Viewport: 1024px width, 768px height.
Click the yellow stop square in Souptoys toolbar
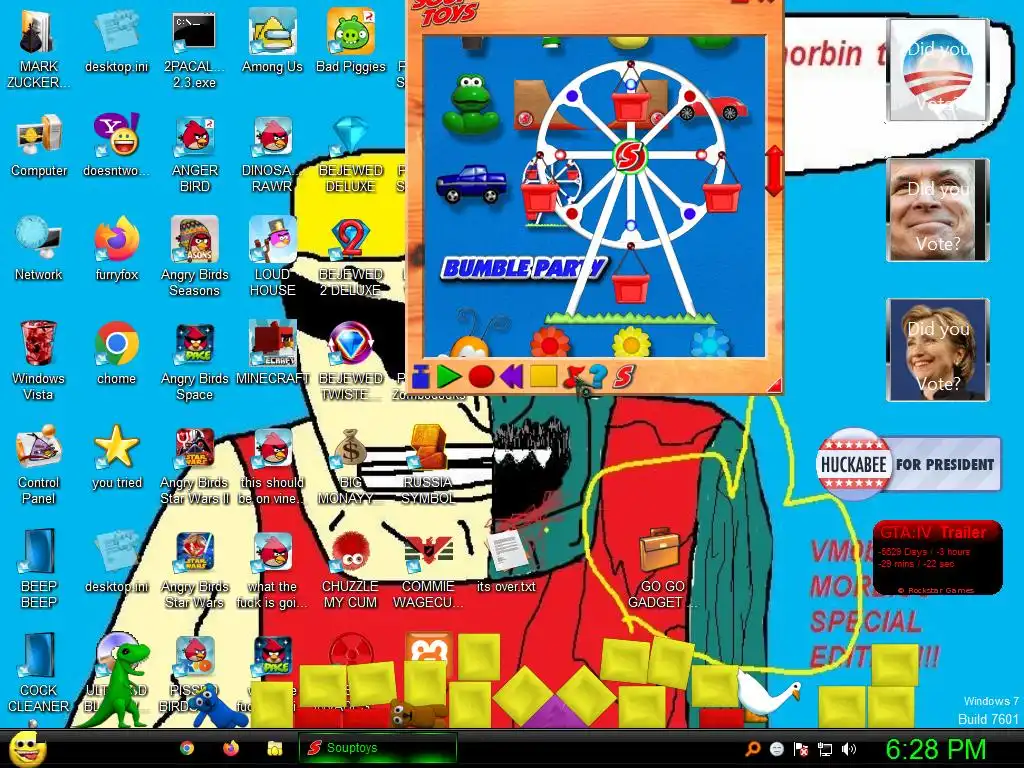pos(543,376)
